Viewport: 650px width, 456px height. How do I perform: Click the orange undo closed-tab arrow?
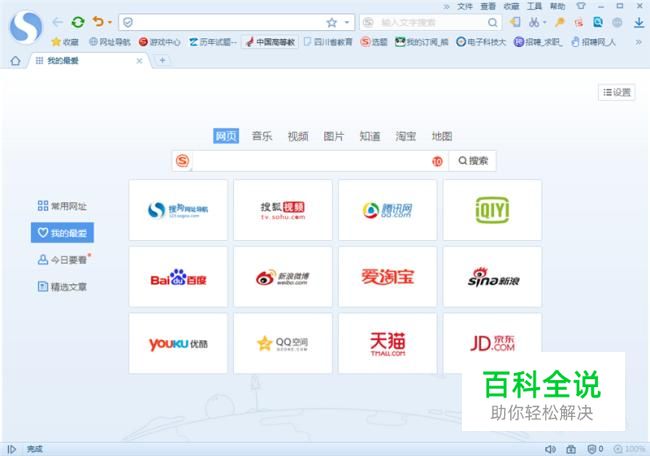tap(98, 21)
